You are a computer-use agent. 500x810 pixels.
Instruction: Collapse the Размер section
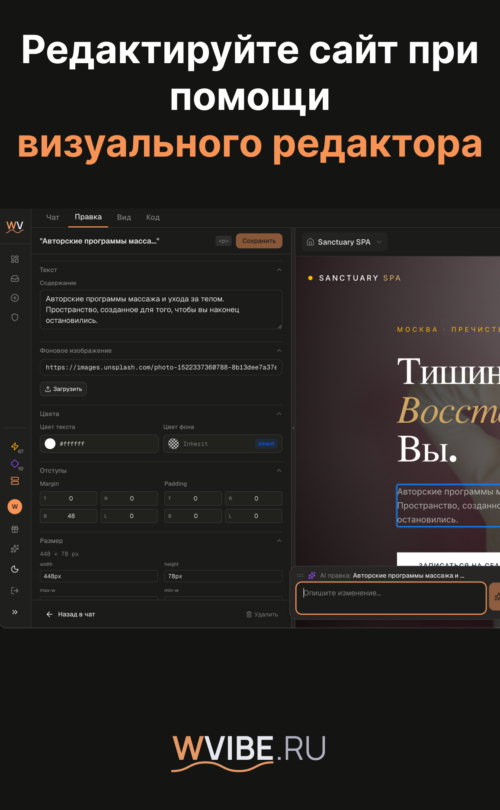(279, 541)
